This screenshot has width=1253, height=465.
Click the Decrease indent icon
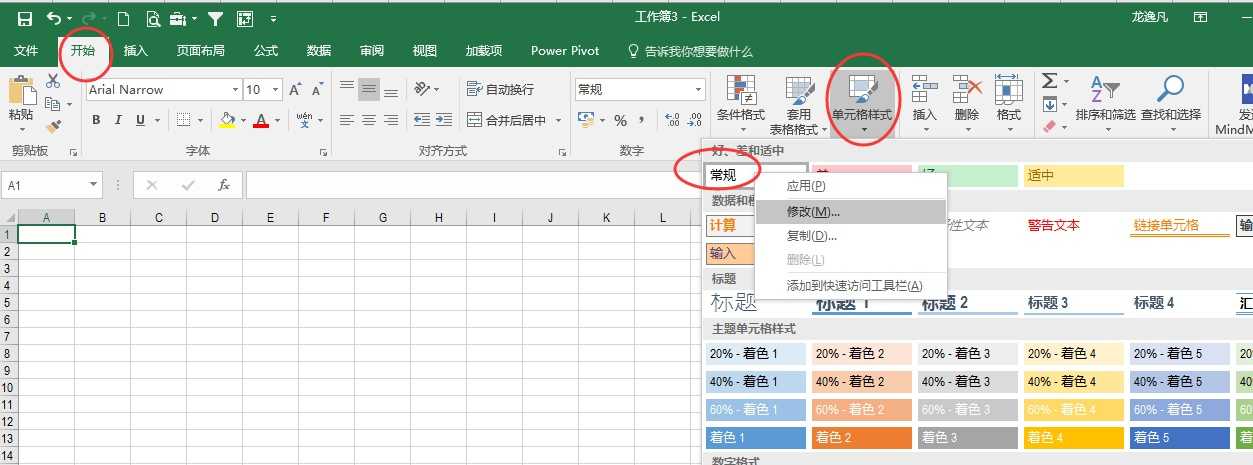coord(420,120)
